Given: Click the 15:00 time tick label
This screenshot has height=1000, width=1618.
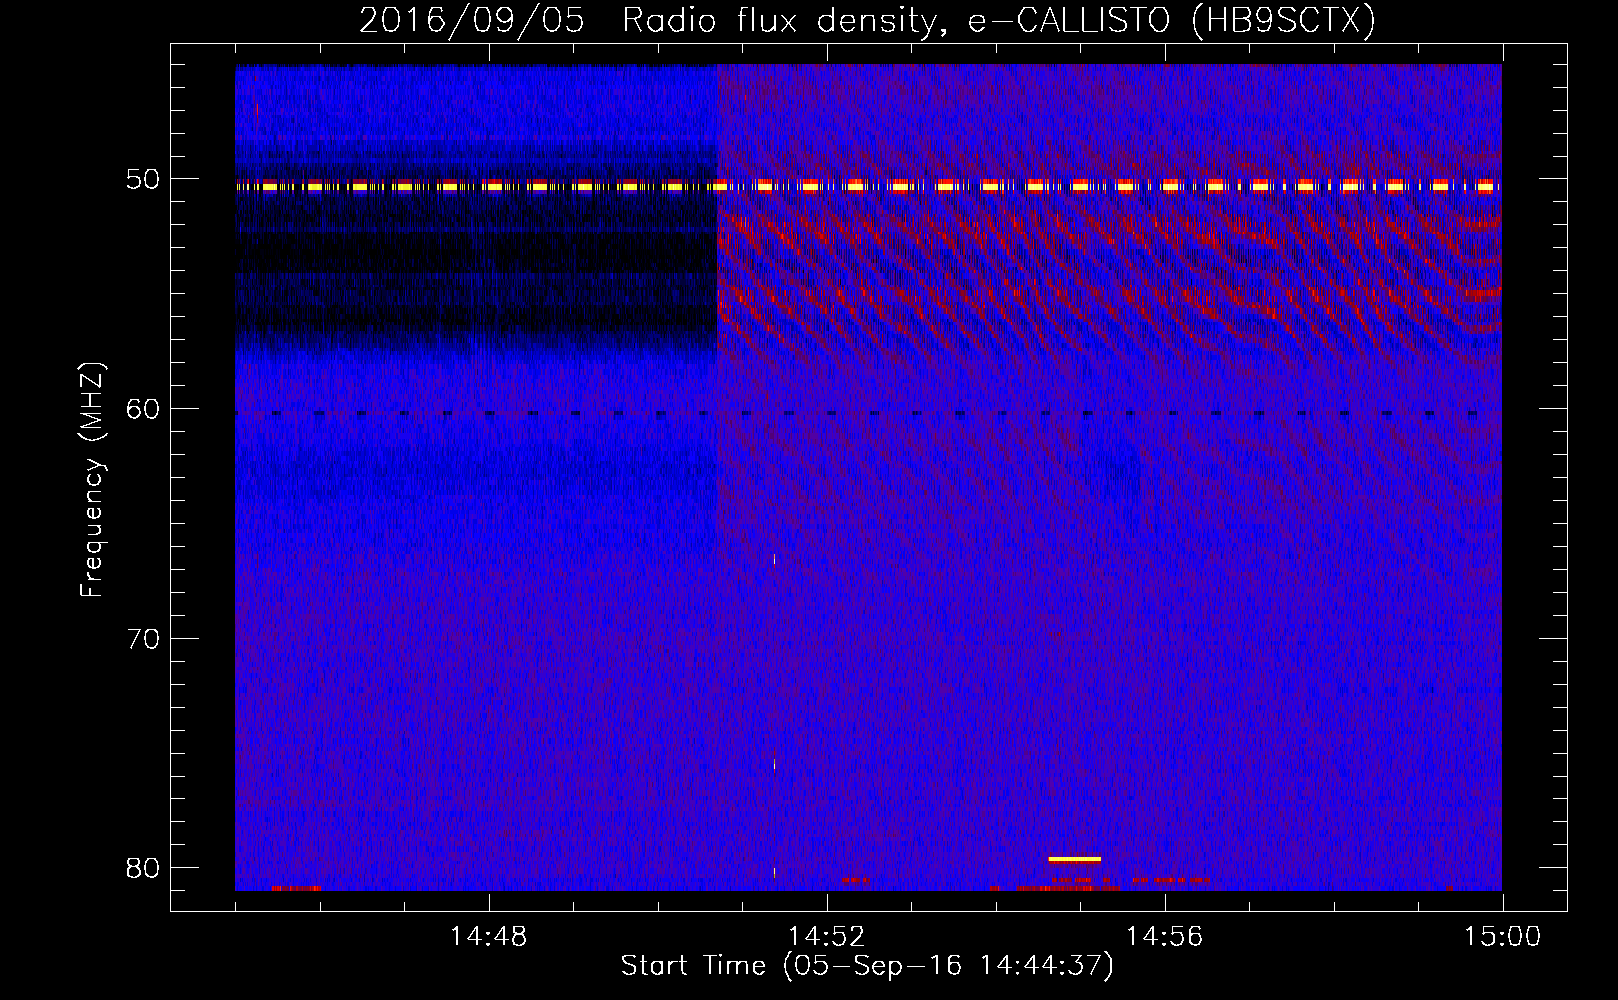Looking at the screenshot, I should [x=1502, y=937].
